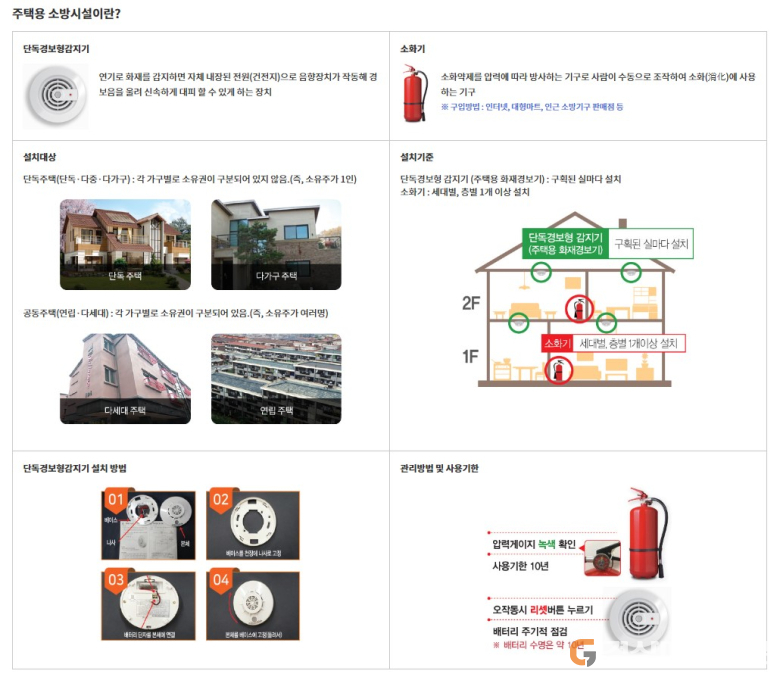The width and height of the screenshot is (780, 677).
Task: View installation step 03 battery connection image
Action: pyautogui.click(x=148, y=605)
